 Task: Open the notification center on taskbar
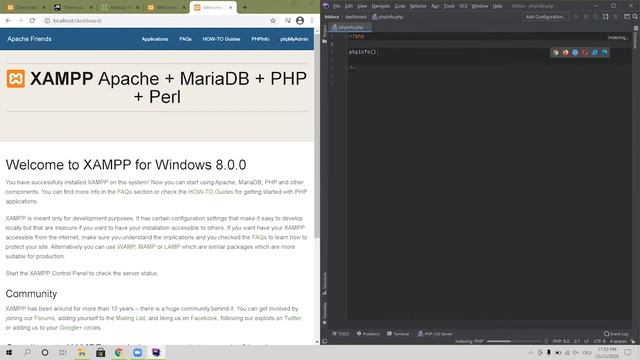coord(628,353)
